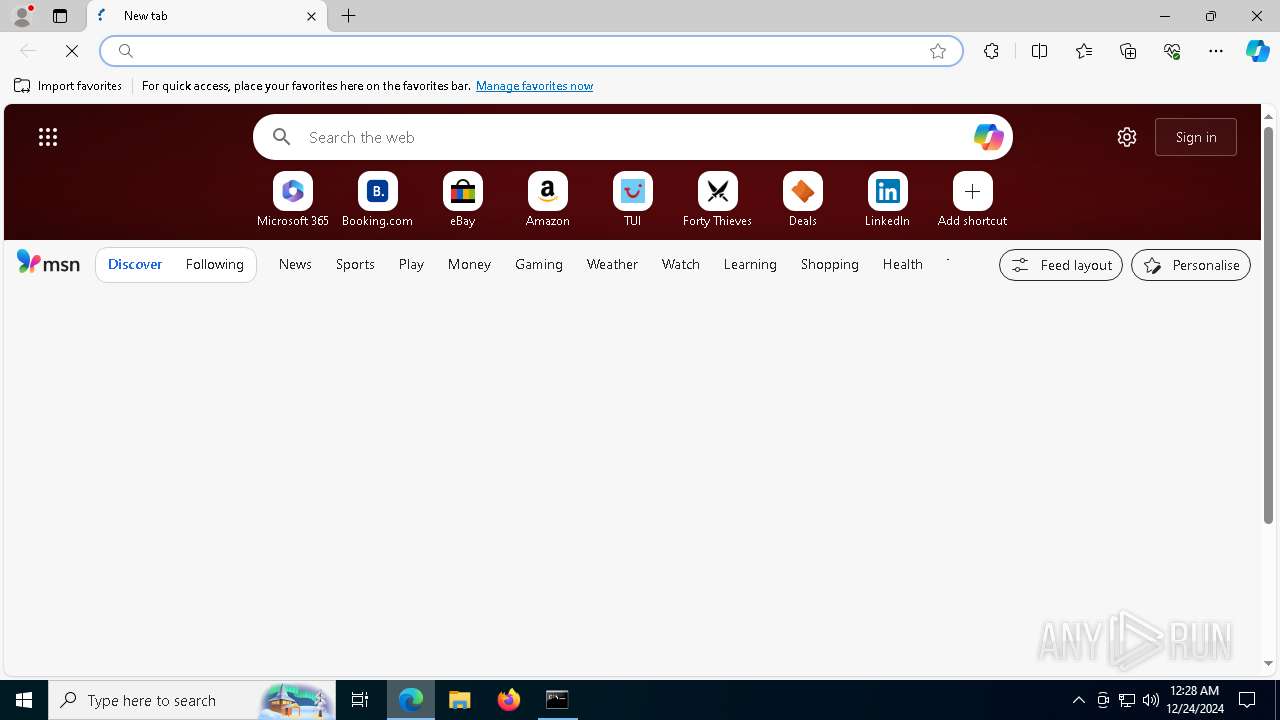Open the Play category
1280x720 pixels.
pyautogui.click(x=411, y=264)
